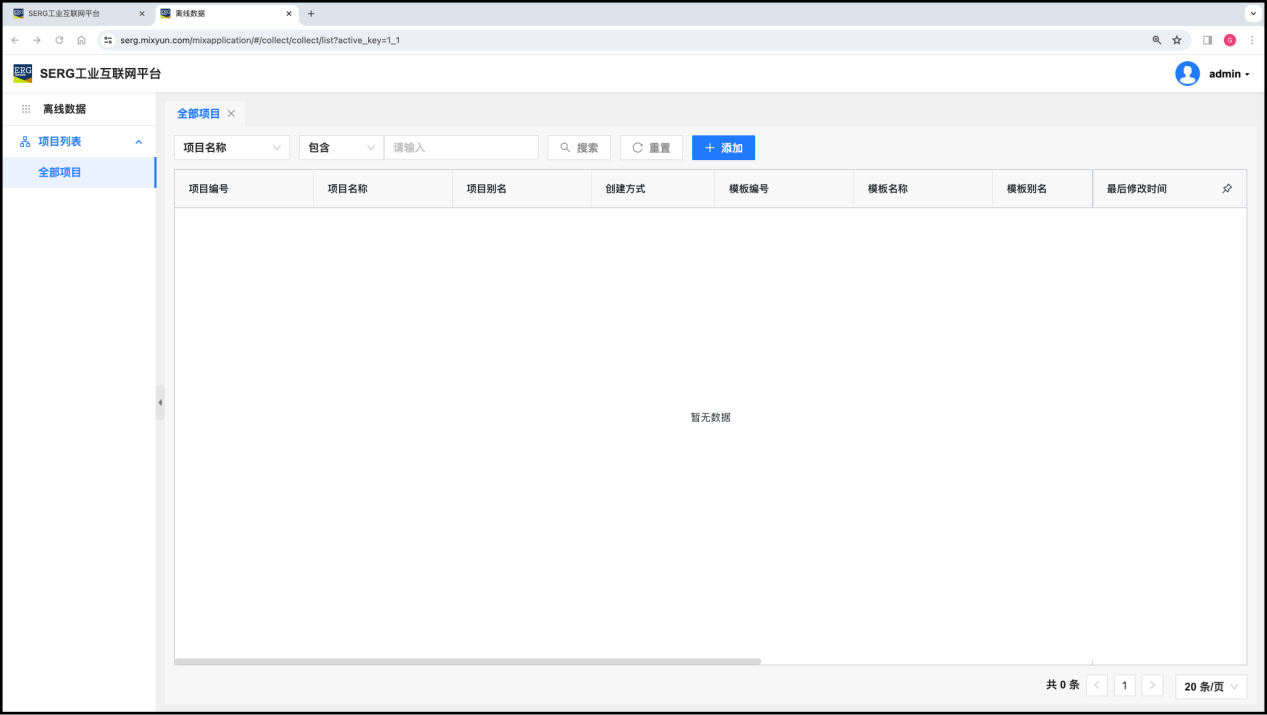Collapse the left sidebar handle
The image size is (1267, 715).
pyautogui.click(x=160, y=402)
